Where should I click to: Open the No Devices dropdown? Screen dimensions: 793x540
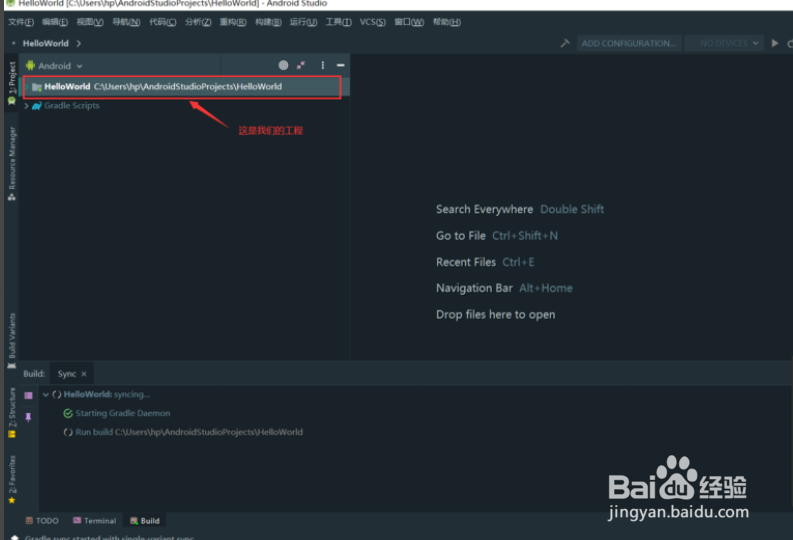tap(724, 43)
